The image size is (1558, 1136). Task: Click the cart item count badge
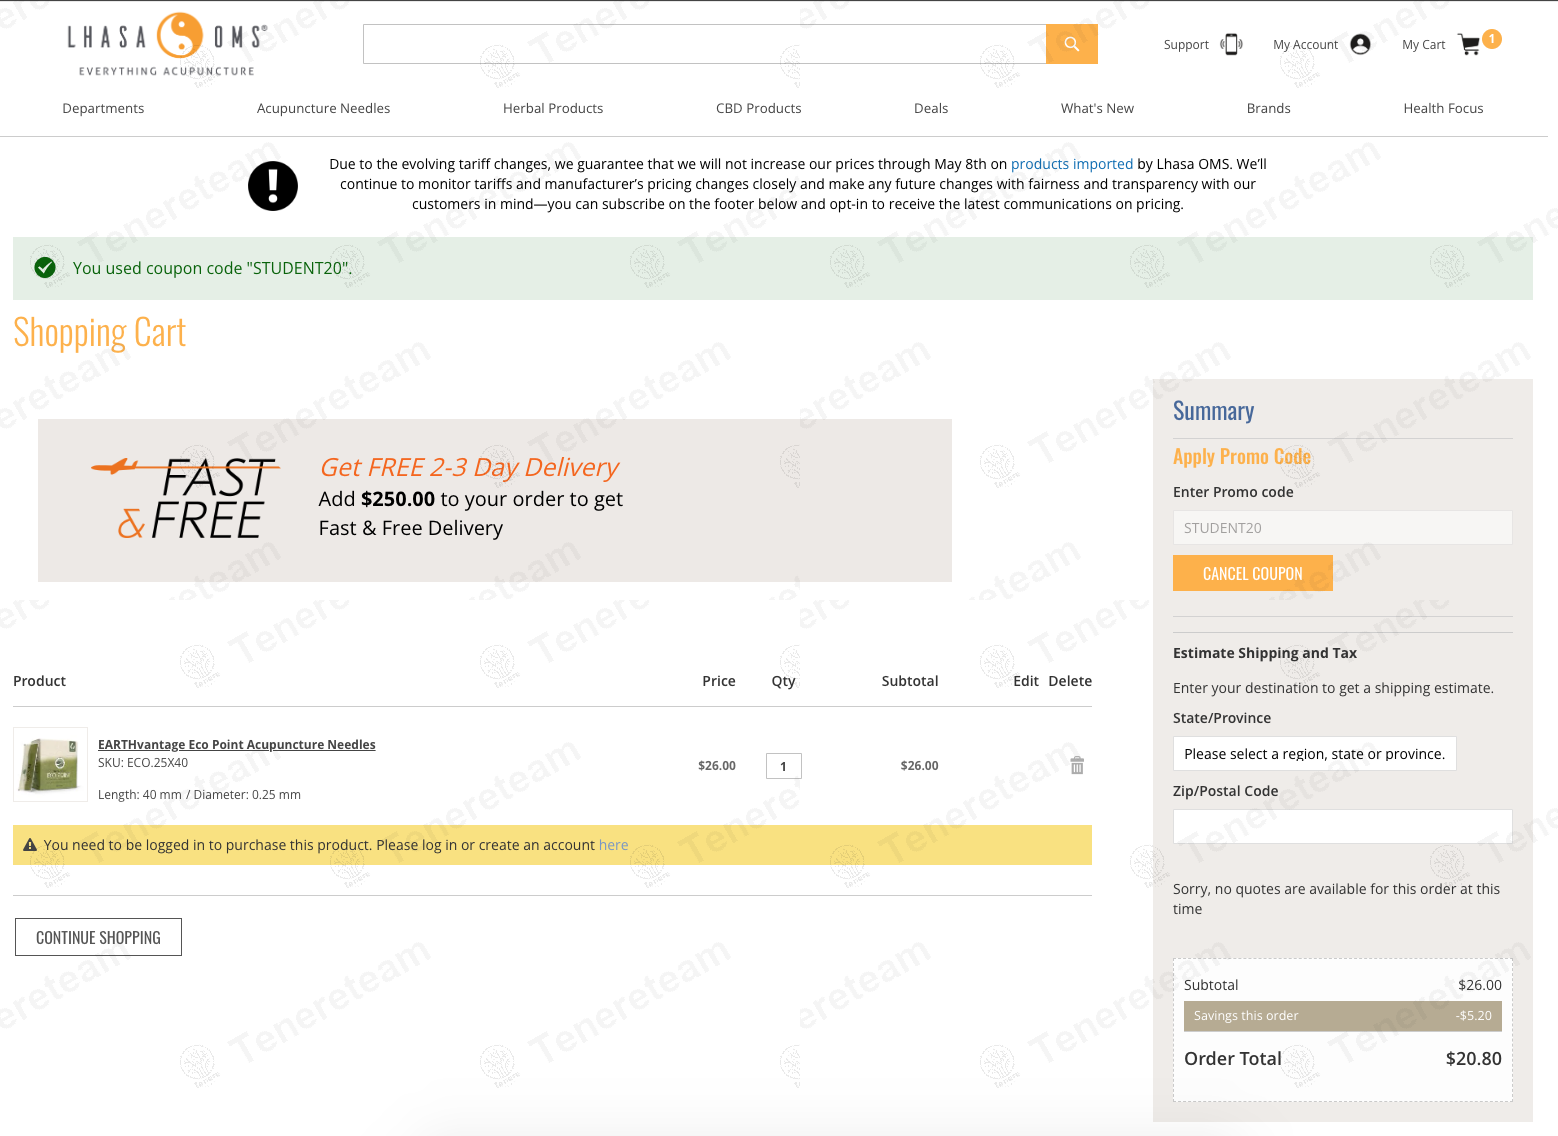click(1492, 39)
